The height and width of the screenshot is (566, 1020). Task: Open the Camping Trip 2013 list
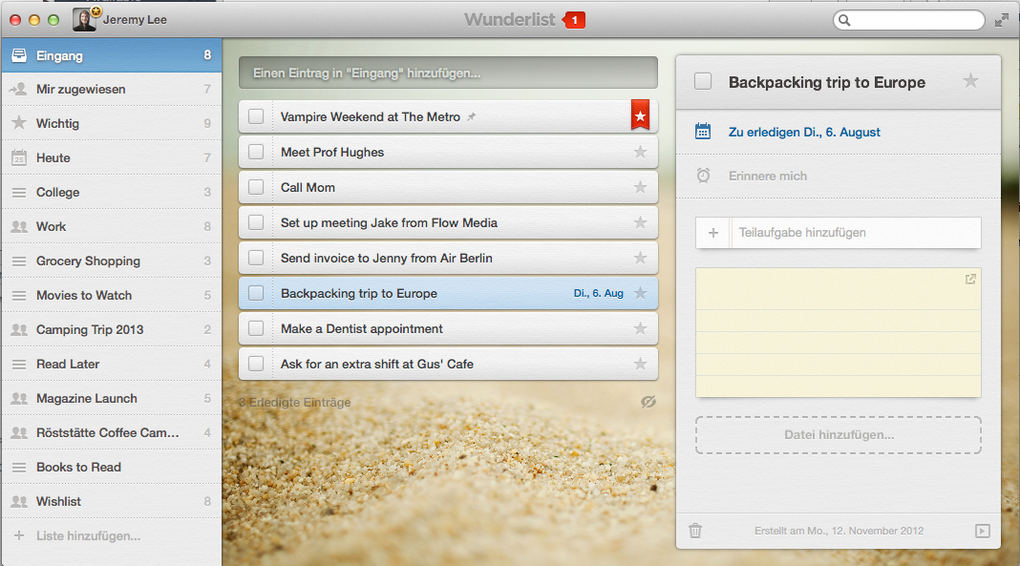coord(111,330)
